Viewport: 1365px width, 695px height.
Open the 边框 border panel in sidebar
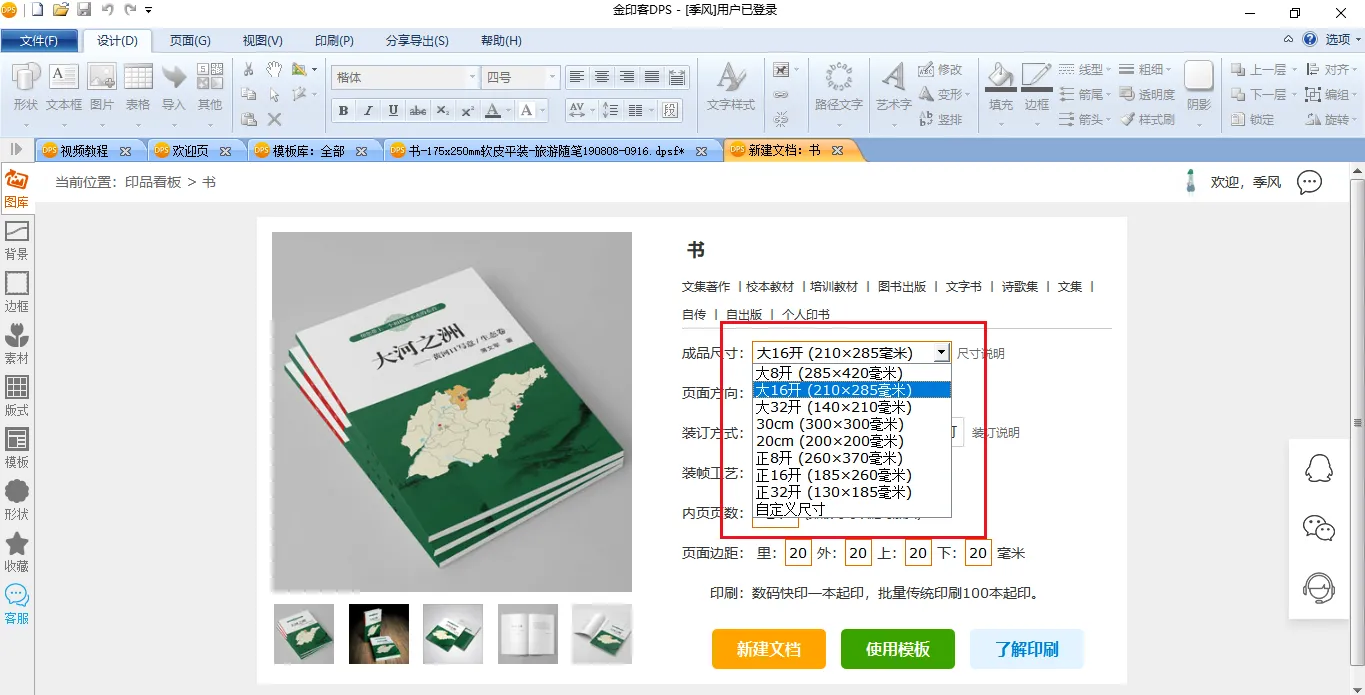pyautogui.click(x=16, y=293)
